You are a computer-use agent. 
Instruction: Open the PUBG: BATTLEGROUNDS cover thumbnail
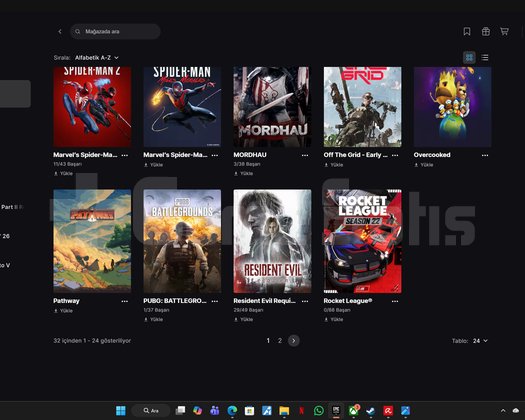coord(182,241)
